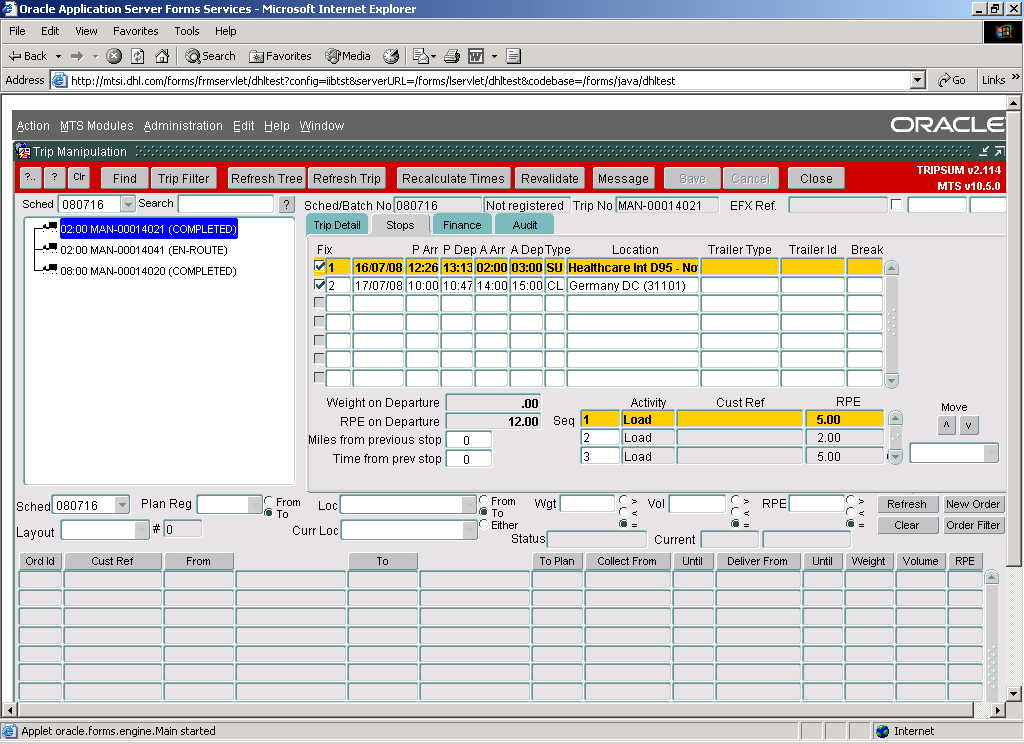
Task: Open IE Favorites toolbar button
Action: (280, 56)
